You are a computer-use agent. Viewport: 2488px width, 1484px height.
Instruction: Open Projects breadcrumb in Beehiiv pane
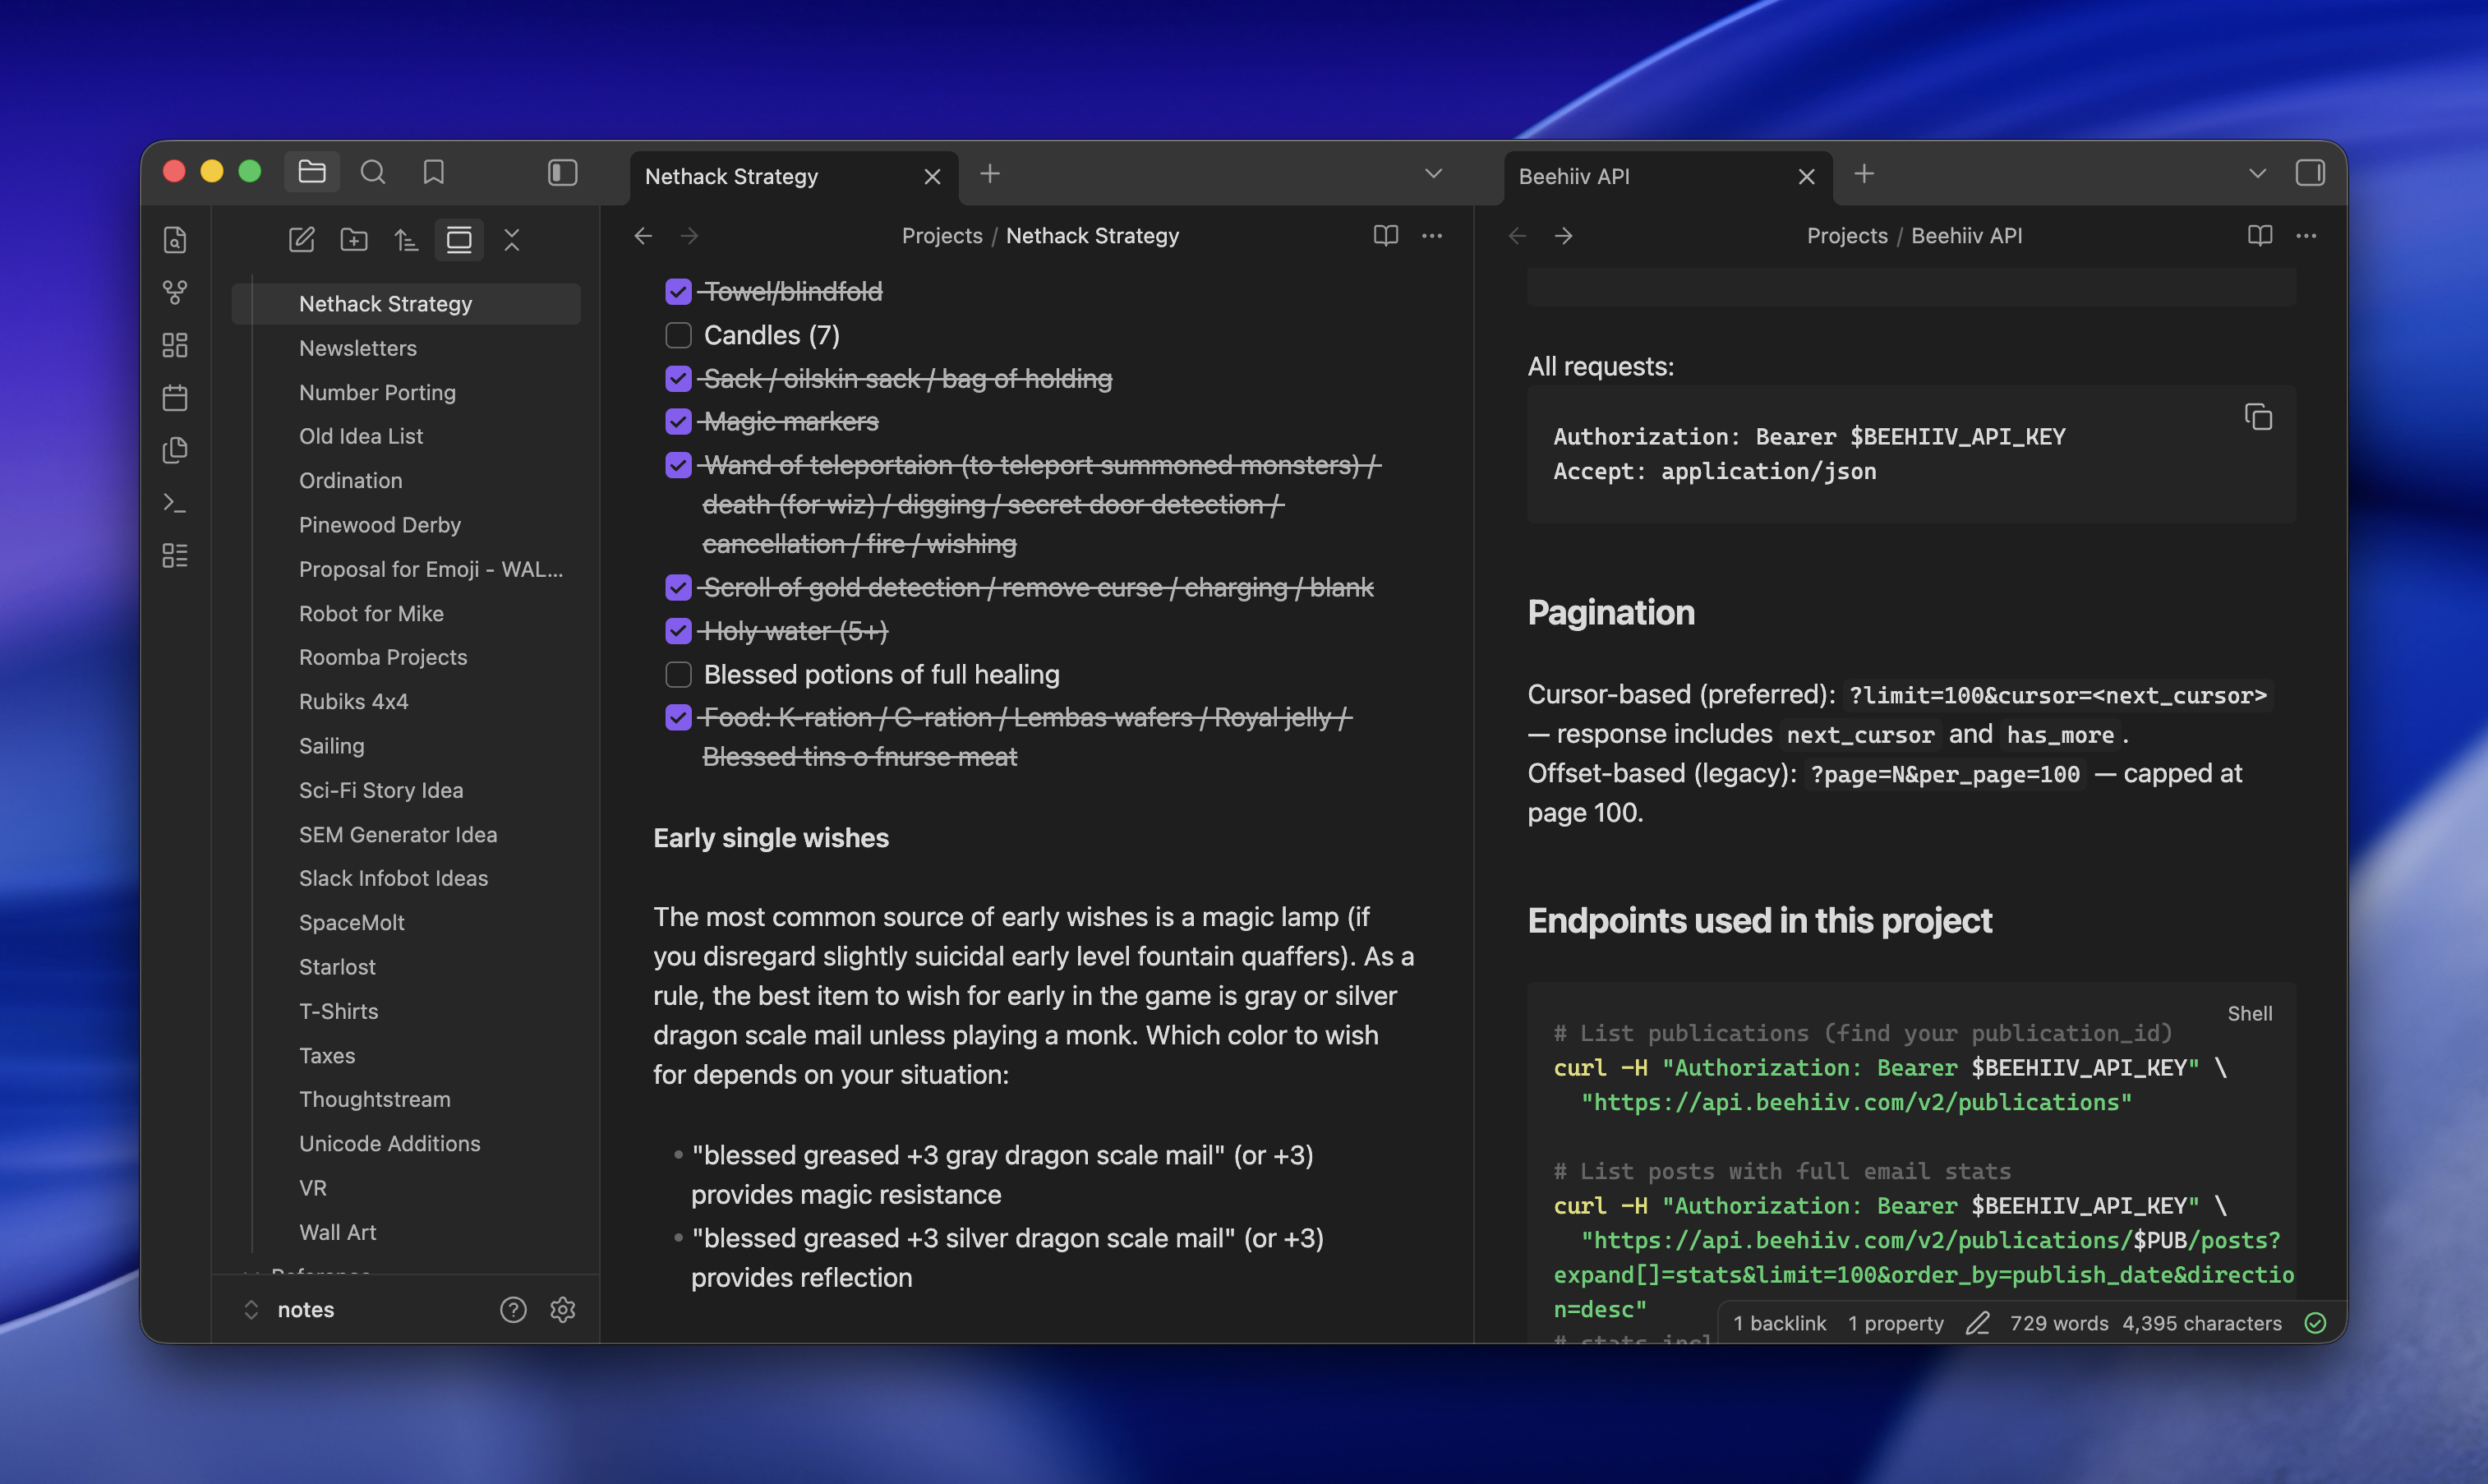coord(1847,236)
